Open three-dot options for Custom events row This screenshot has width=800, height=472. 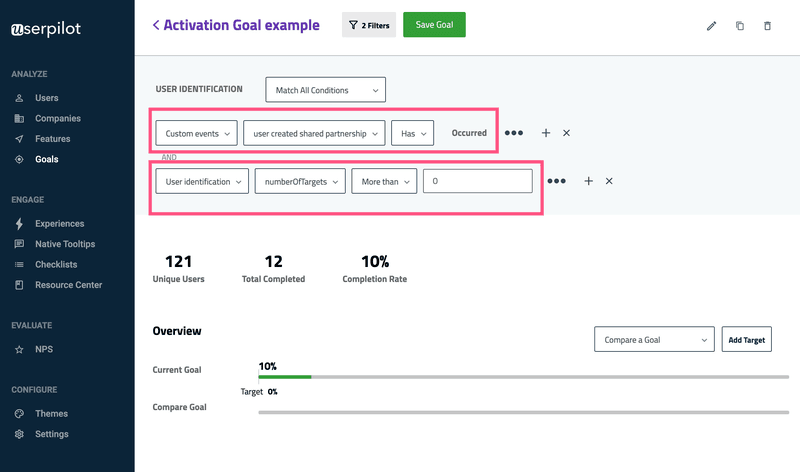pos(514,133)
